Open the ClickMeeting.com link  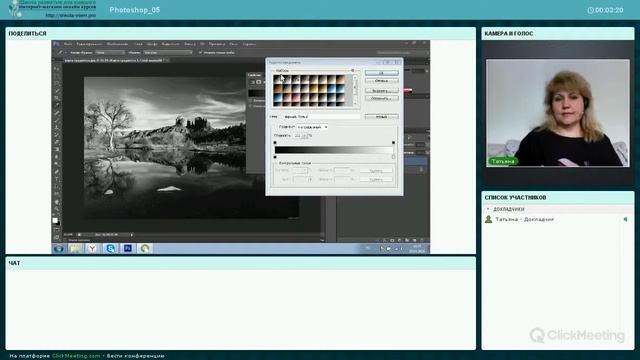76,356
